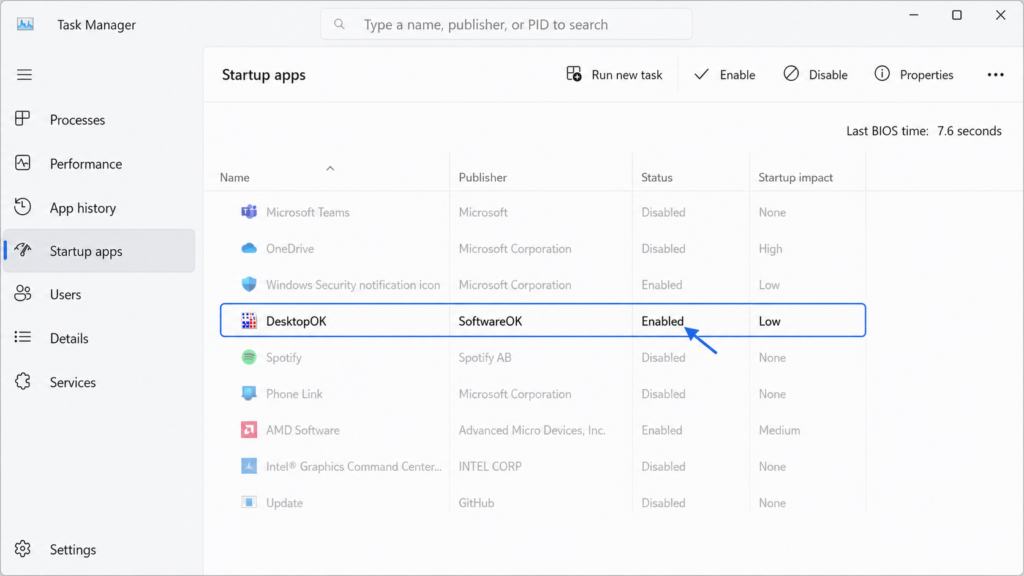Focus the name, publisher, or PID search box
The height and width of the screenshot is (576, 1024).
click(506, 24)
